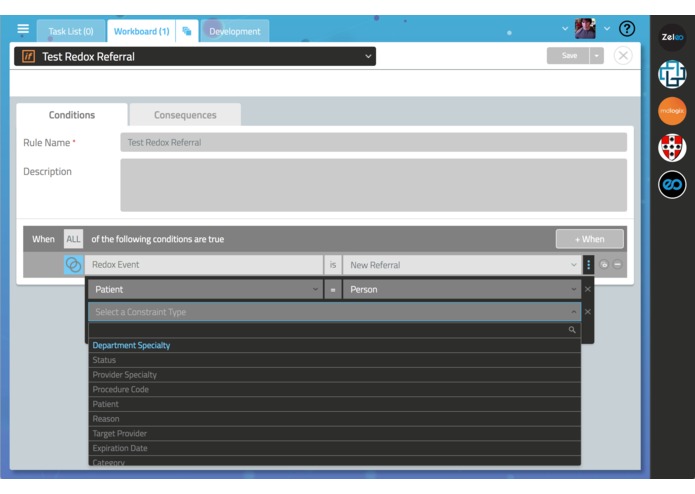Select Department Specialty option
This screenshot has width=695, height=494.
pos(334,345)
